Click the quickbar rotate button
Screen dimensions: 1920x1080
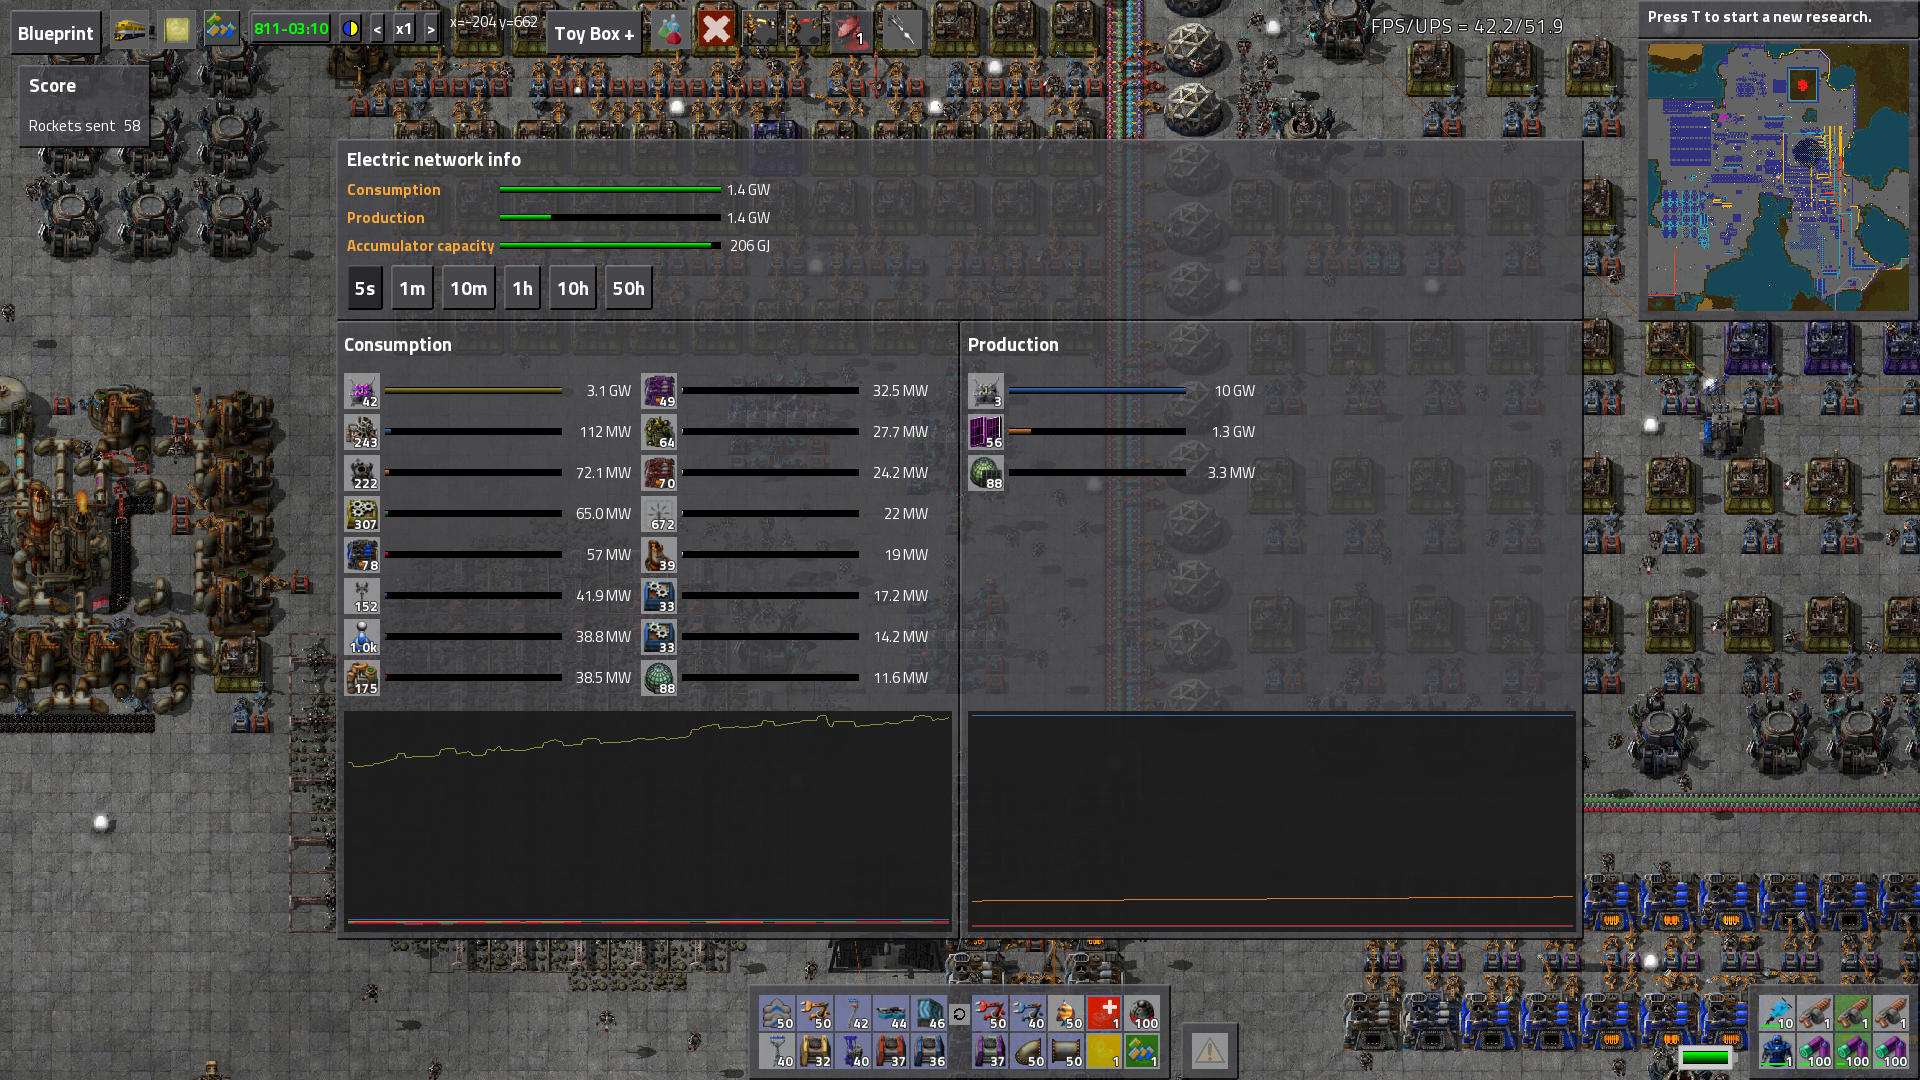(x=959, y=1014)
